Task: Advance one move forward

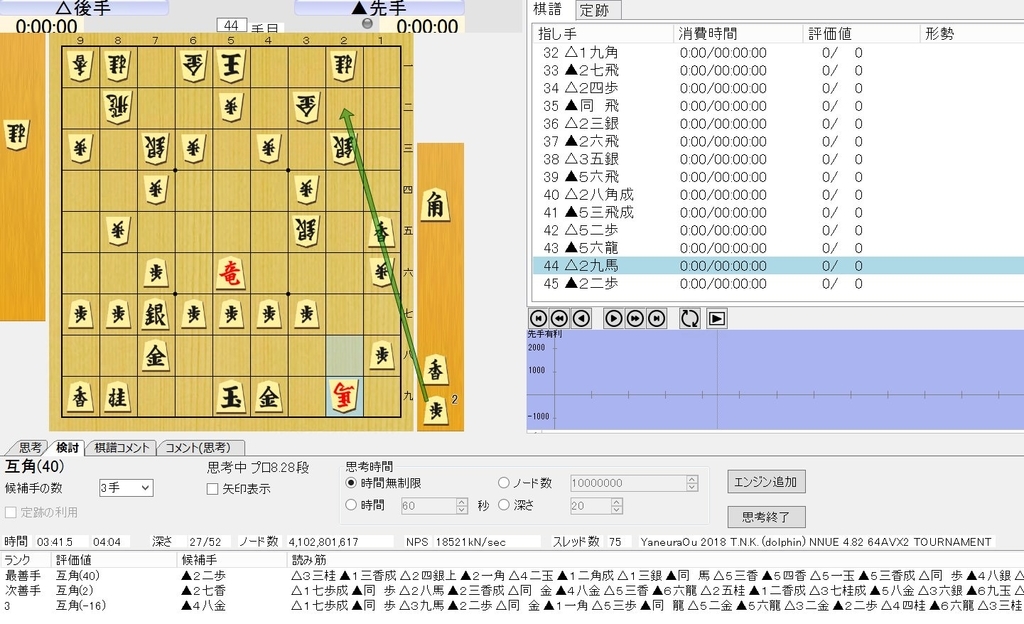Action: (x=613, y=319)
